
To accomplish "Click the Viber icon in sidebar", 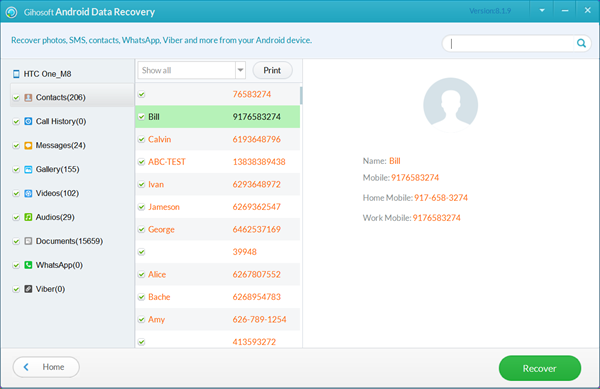I will [28, 289].
